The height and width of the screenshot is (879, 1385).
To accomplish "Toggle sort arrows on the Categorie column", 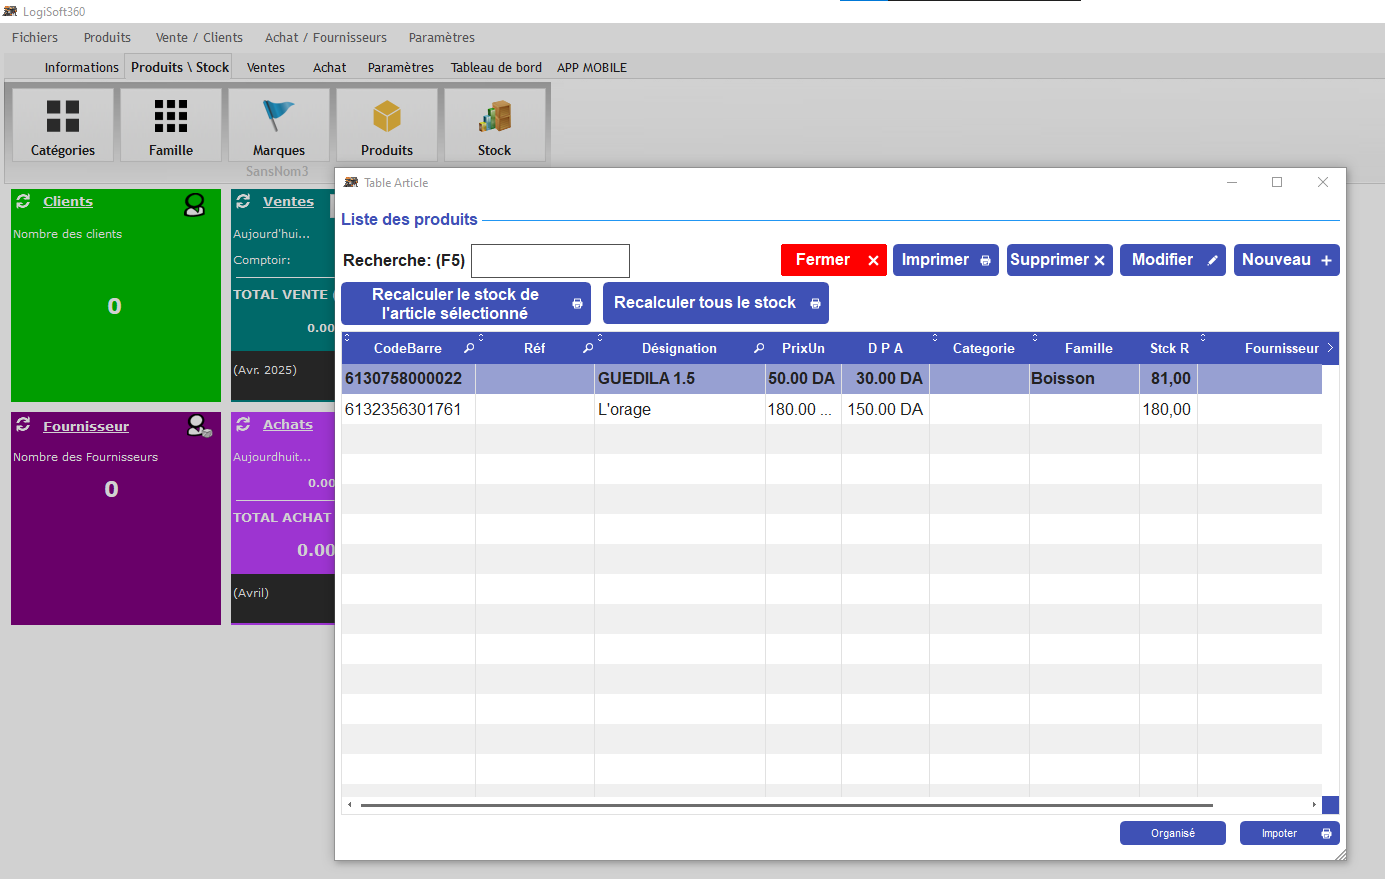I will [x=935, y=337].
